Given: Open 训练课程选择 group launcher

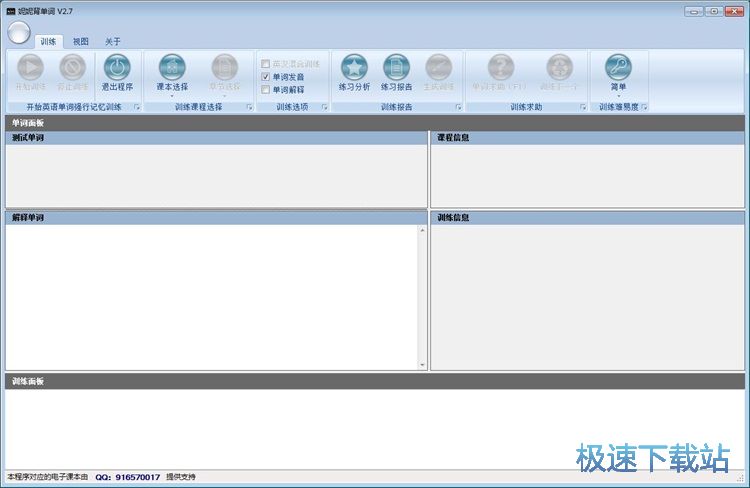Looking at the screenshot, I should click(x=249, y=107).
